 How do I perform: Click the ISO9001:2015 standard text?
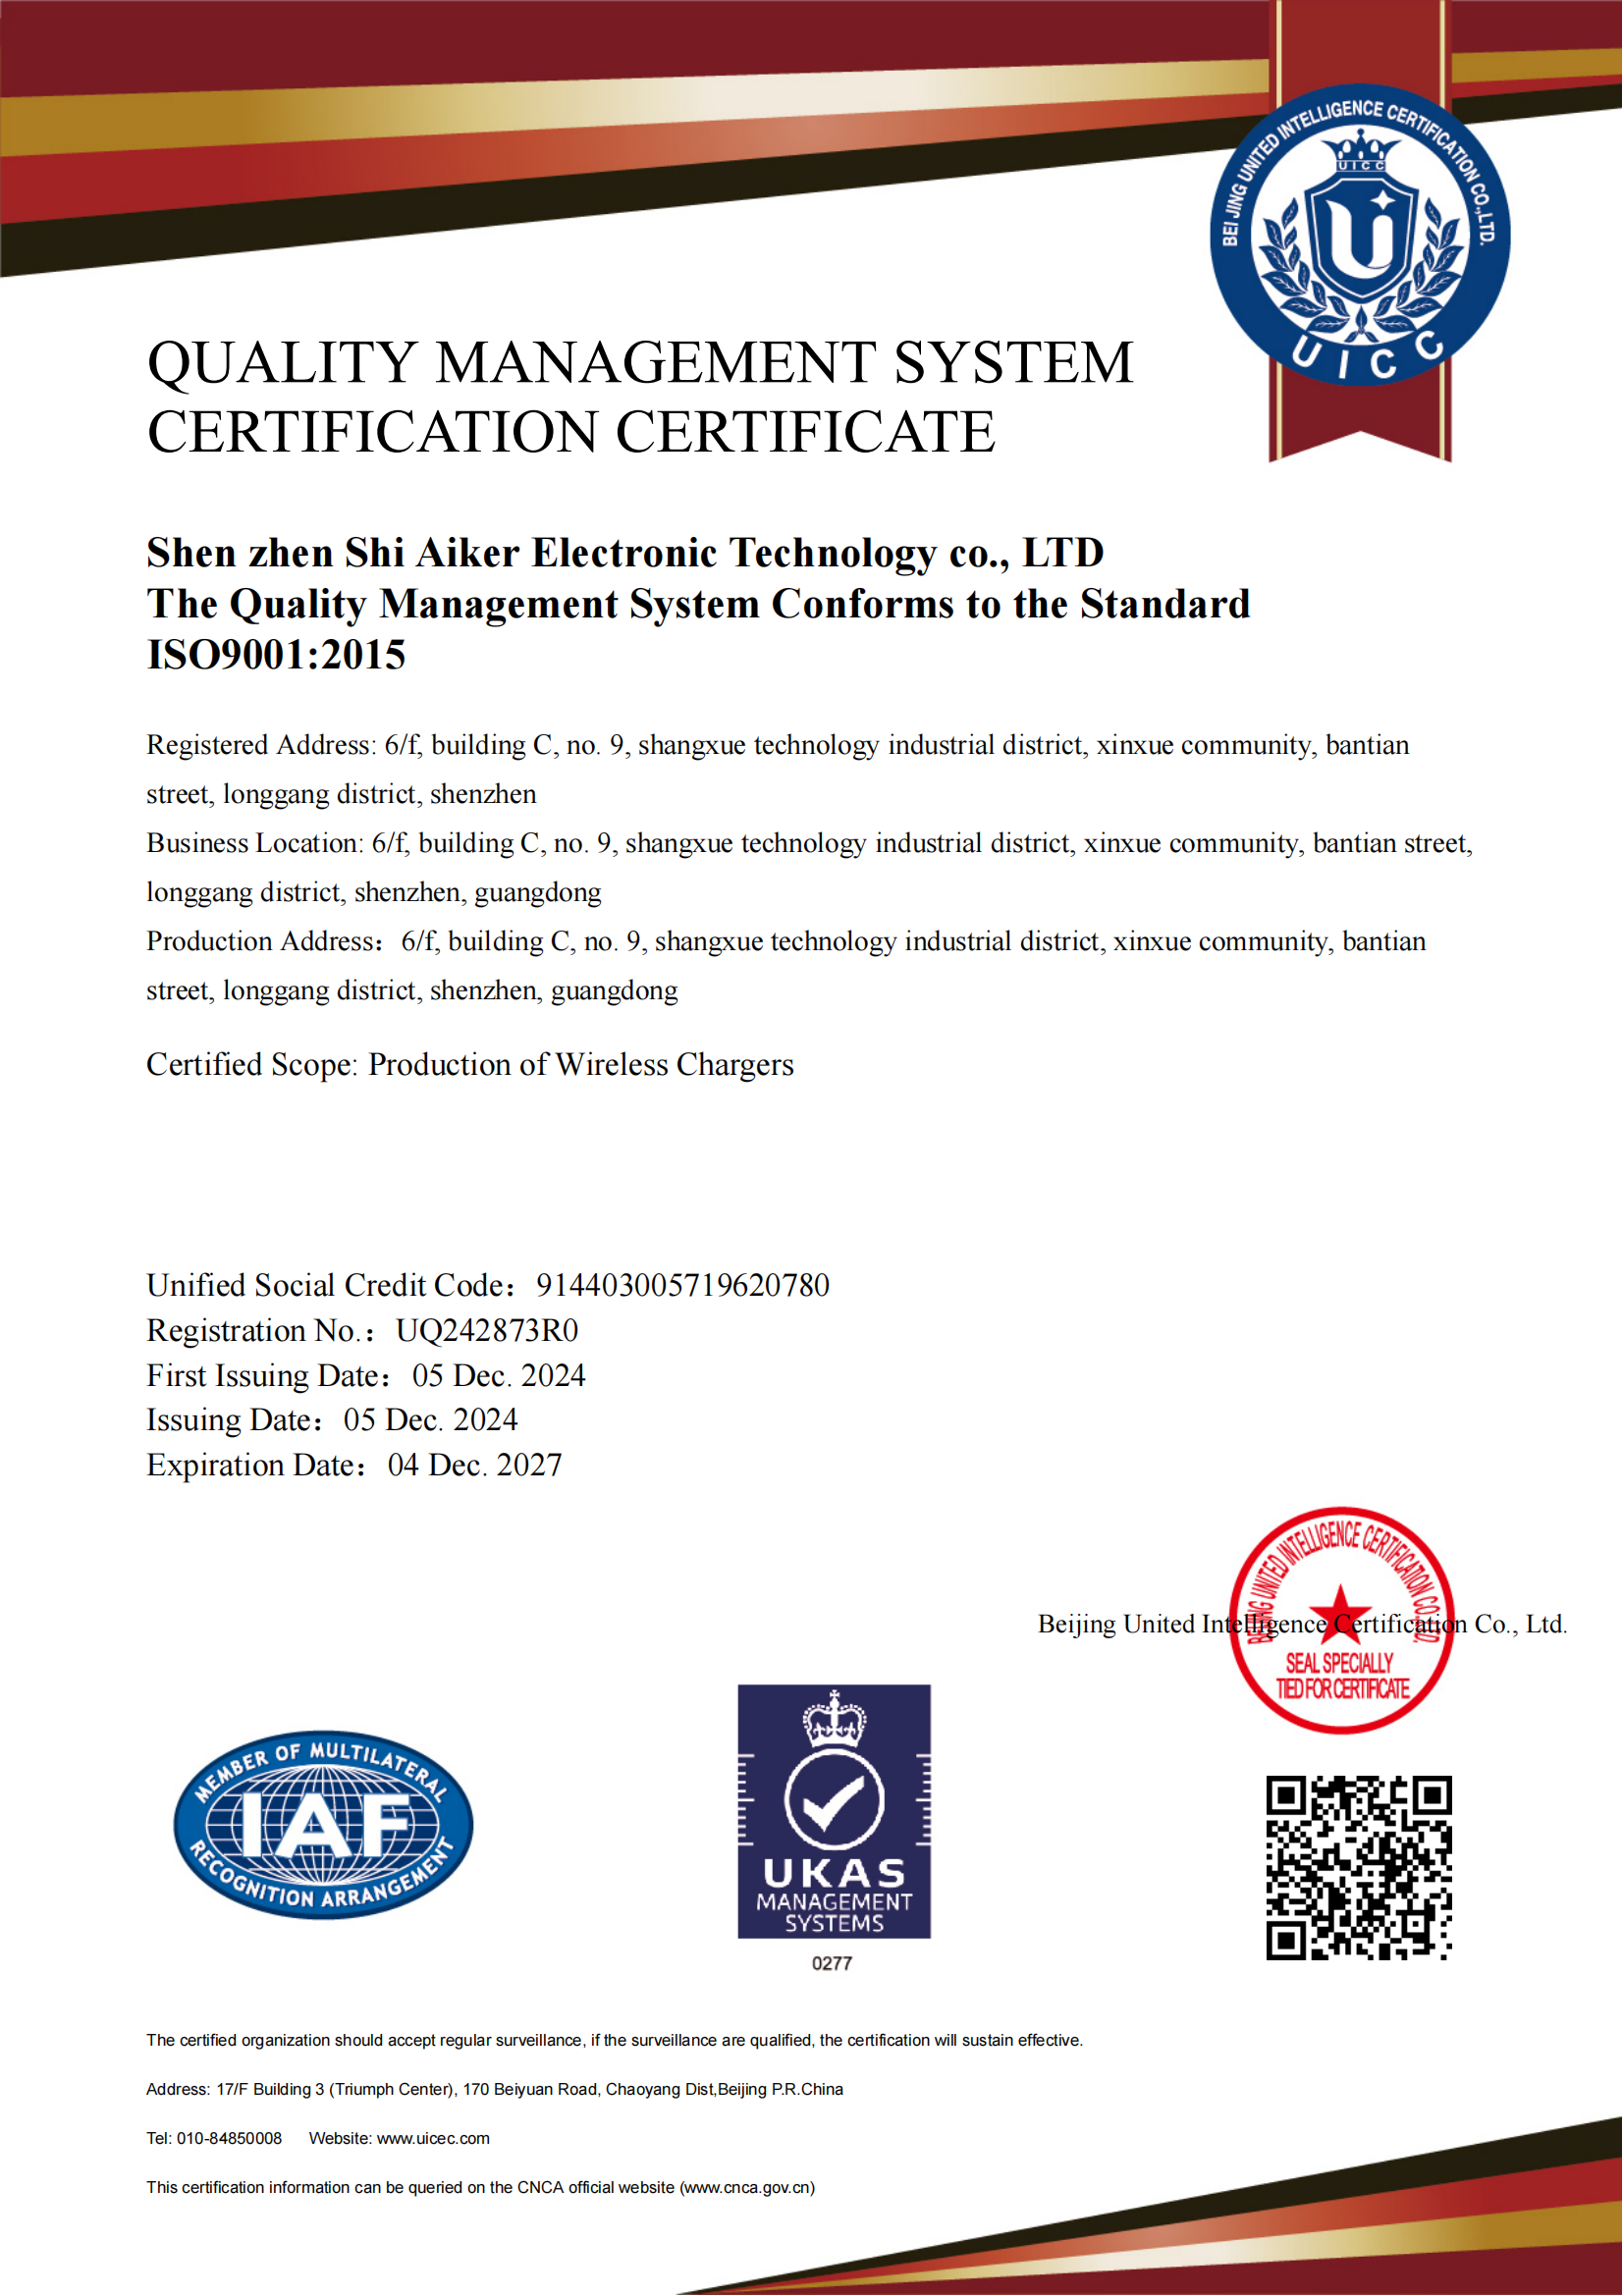(276, 655)
